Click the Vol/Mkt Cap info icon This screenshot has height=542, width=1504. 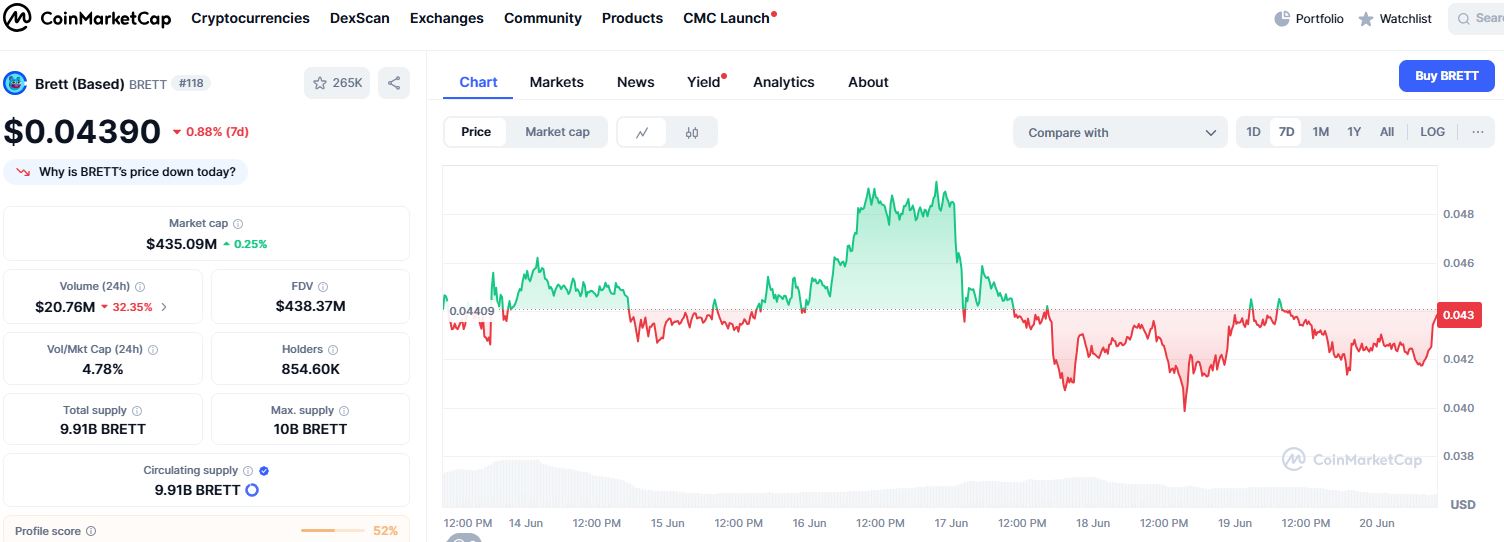pos(153,350)
